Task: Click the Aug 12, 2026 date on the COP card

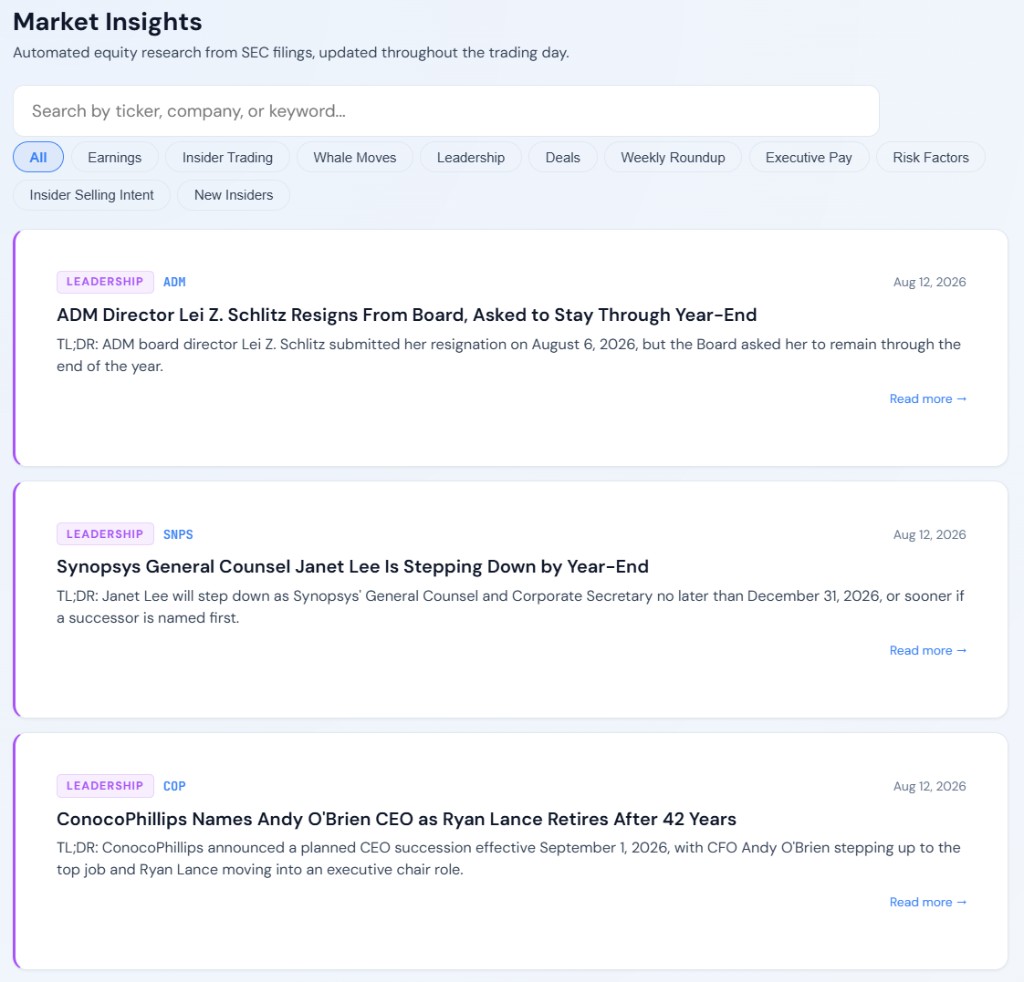Action: (x=929, y=786)
